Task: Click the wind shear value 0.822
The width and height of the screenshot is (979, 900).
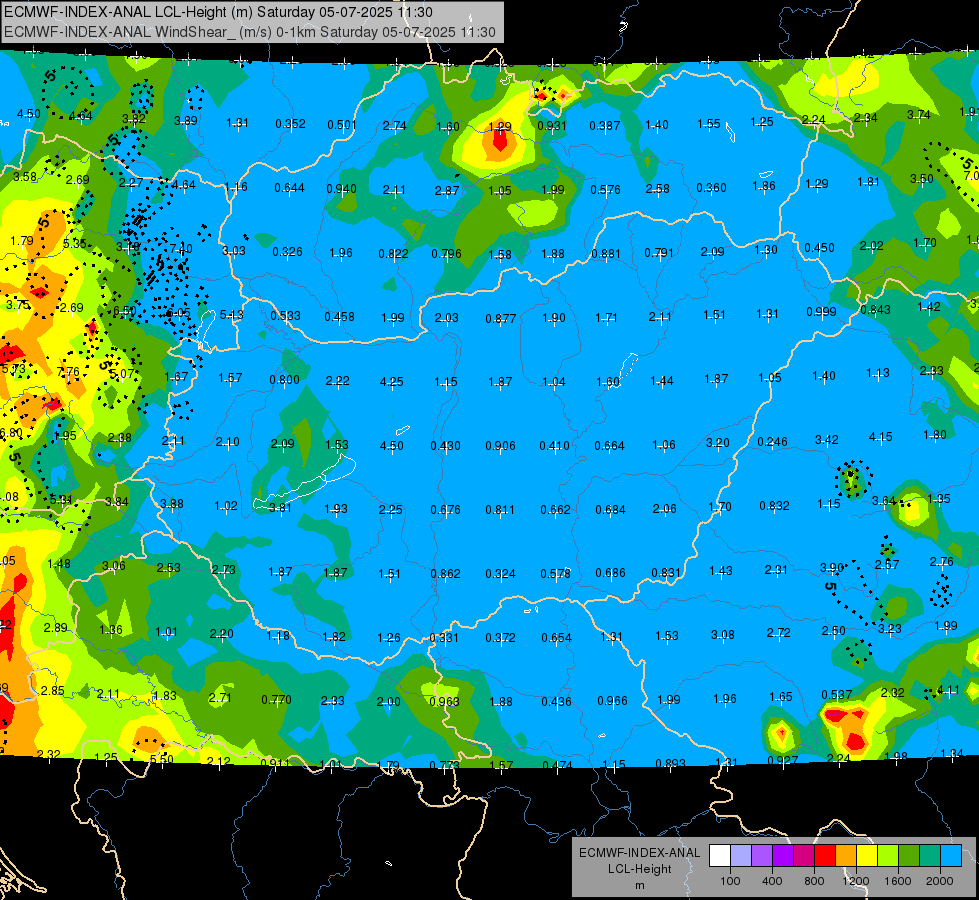Action: (x=393, y=253)
